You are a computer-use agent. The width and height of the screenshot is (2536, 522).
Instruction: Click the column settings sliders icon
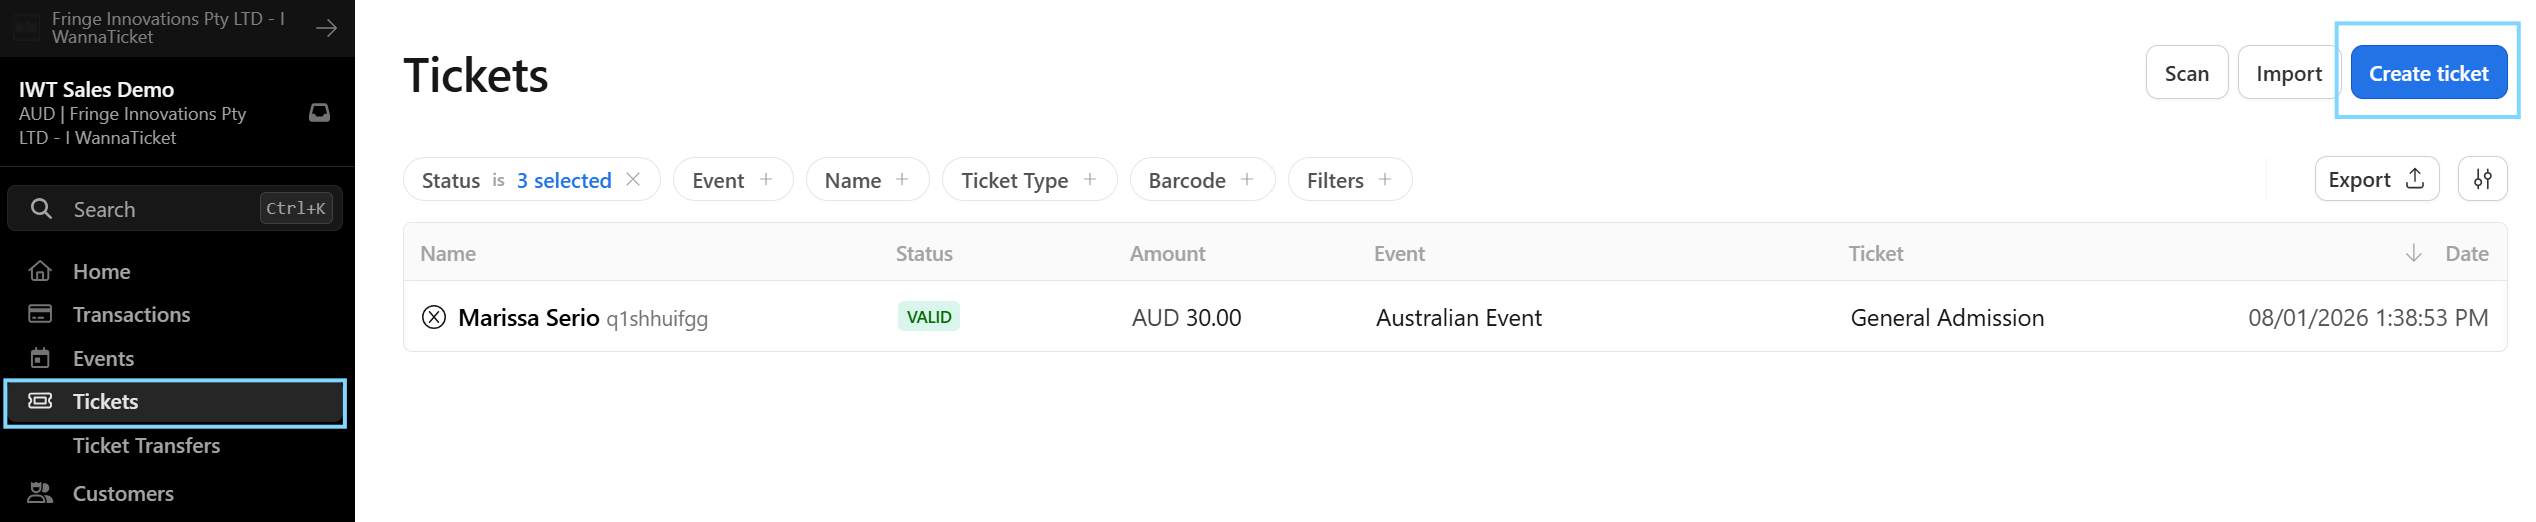[2482, 179]
